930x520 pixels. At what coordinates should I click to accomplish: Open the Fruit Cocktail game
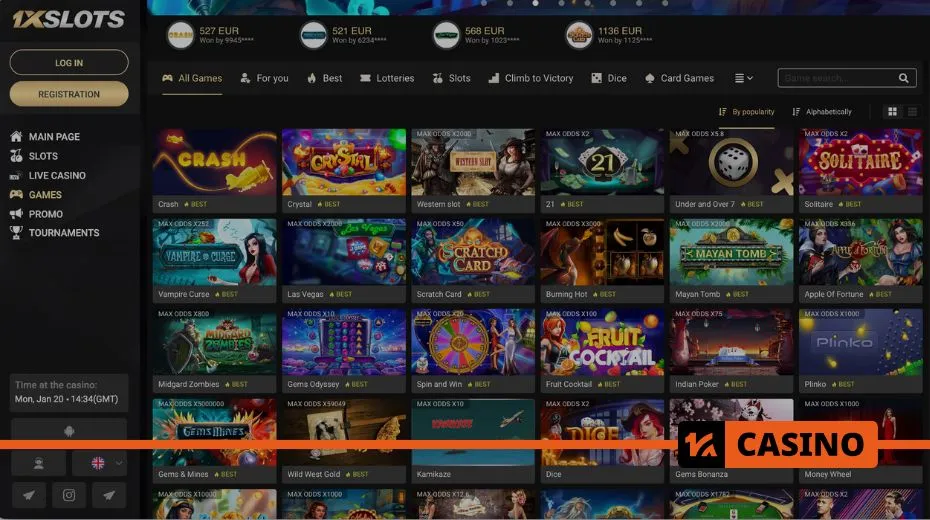[602, 350]
